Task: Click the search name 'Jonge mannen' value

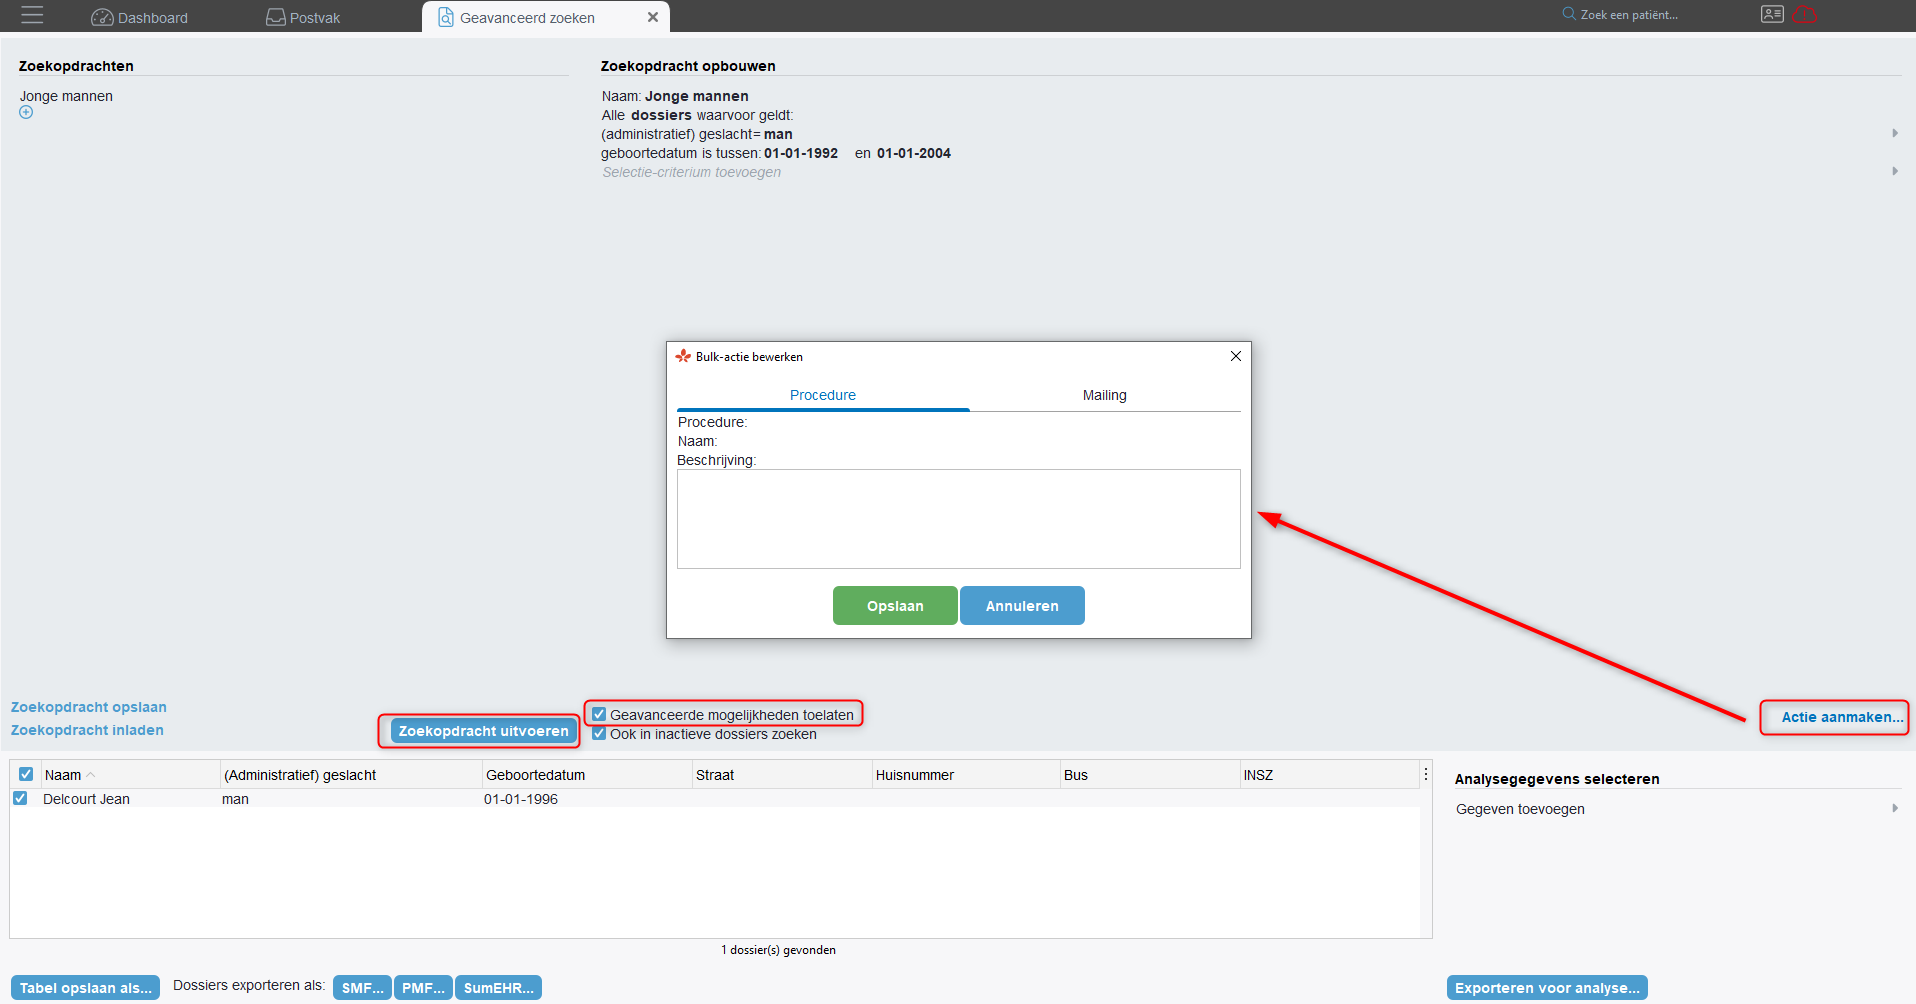Action: click(x=697, y=96)
